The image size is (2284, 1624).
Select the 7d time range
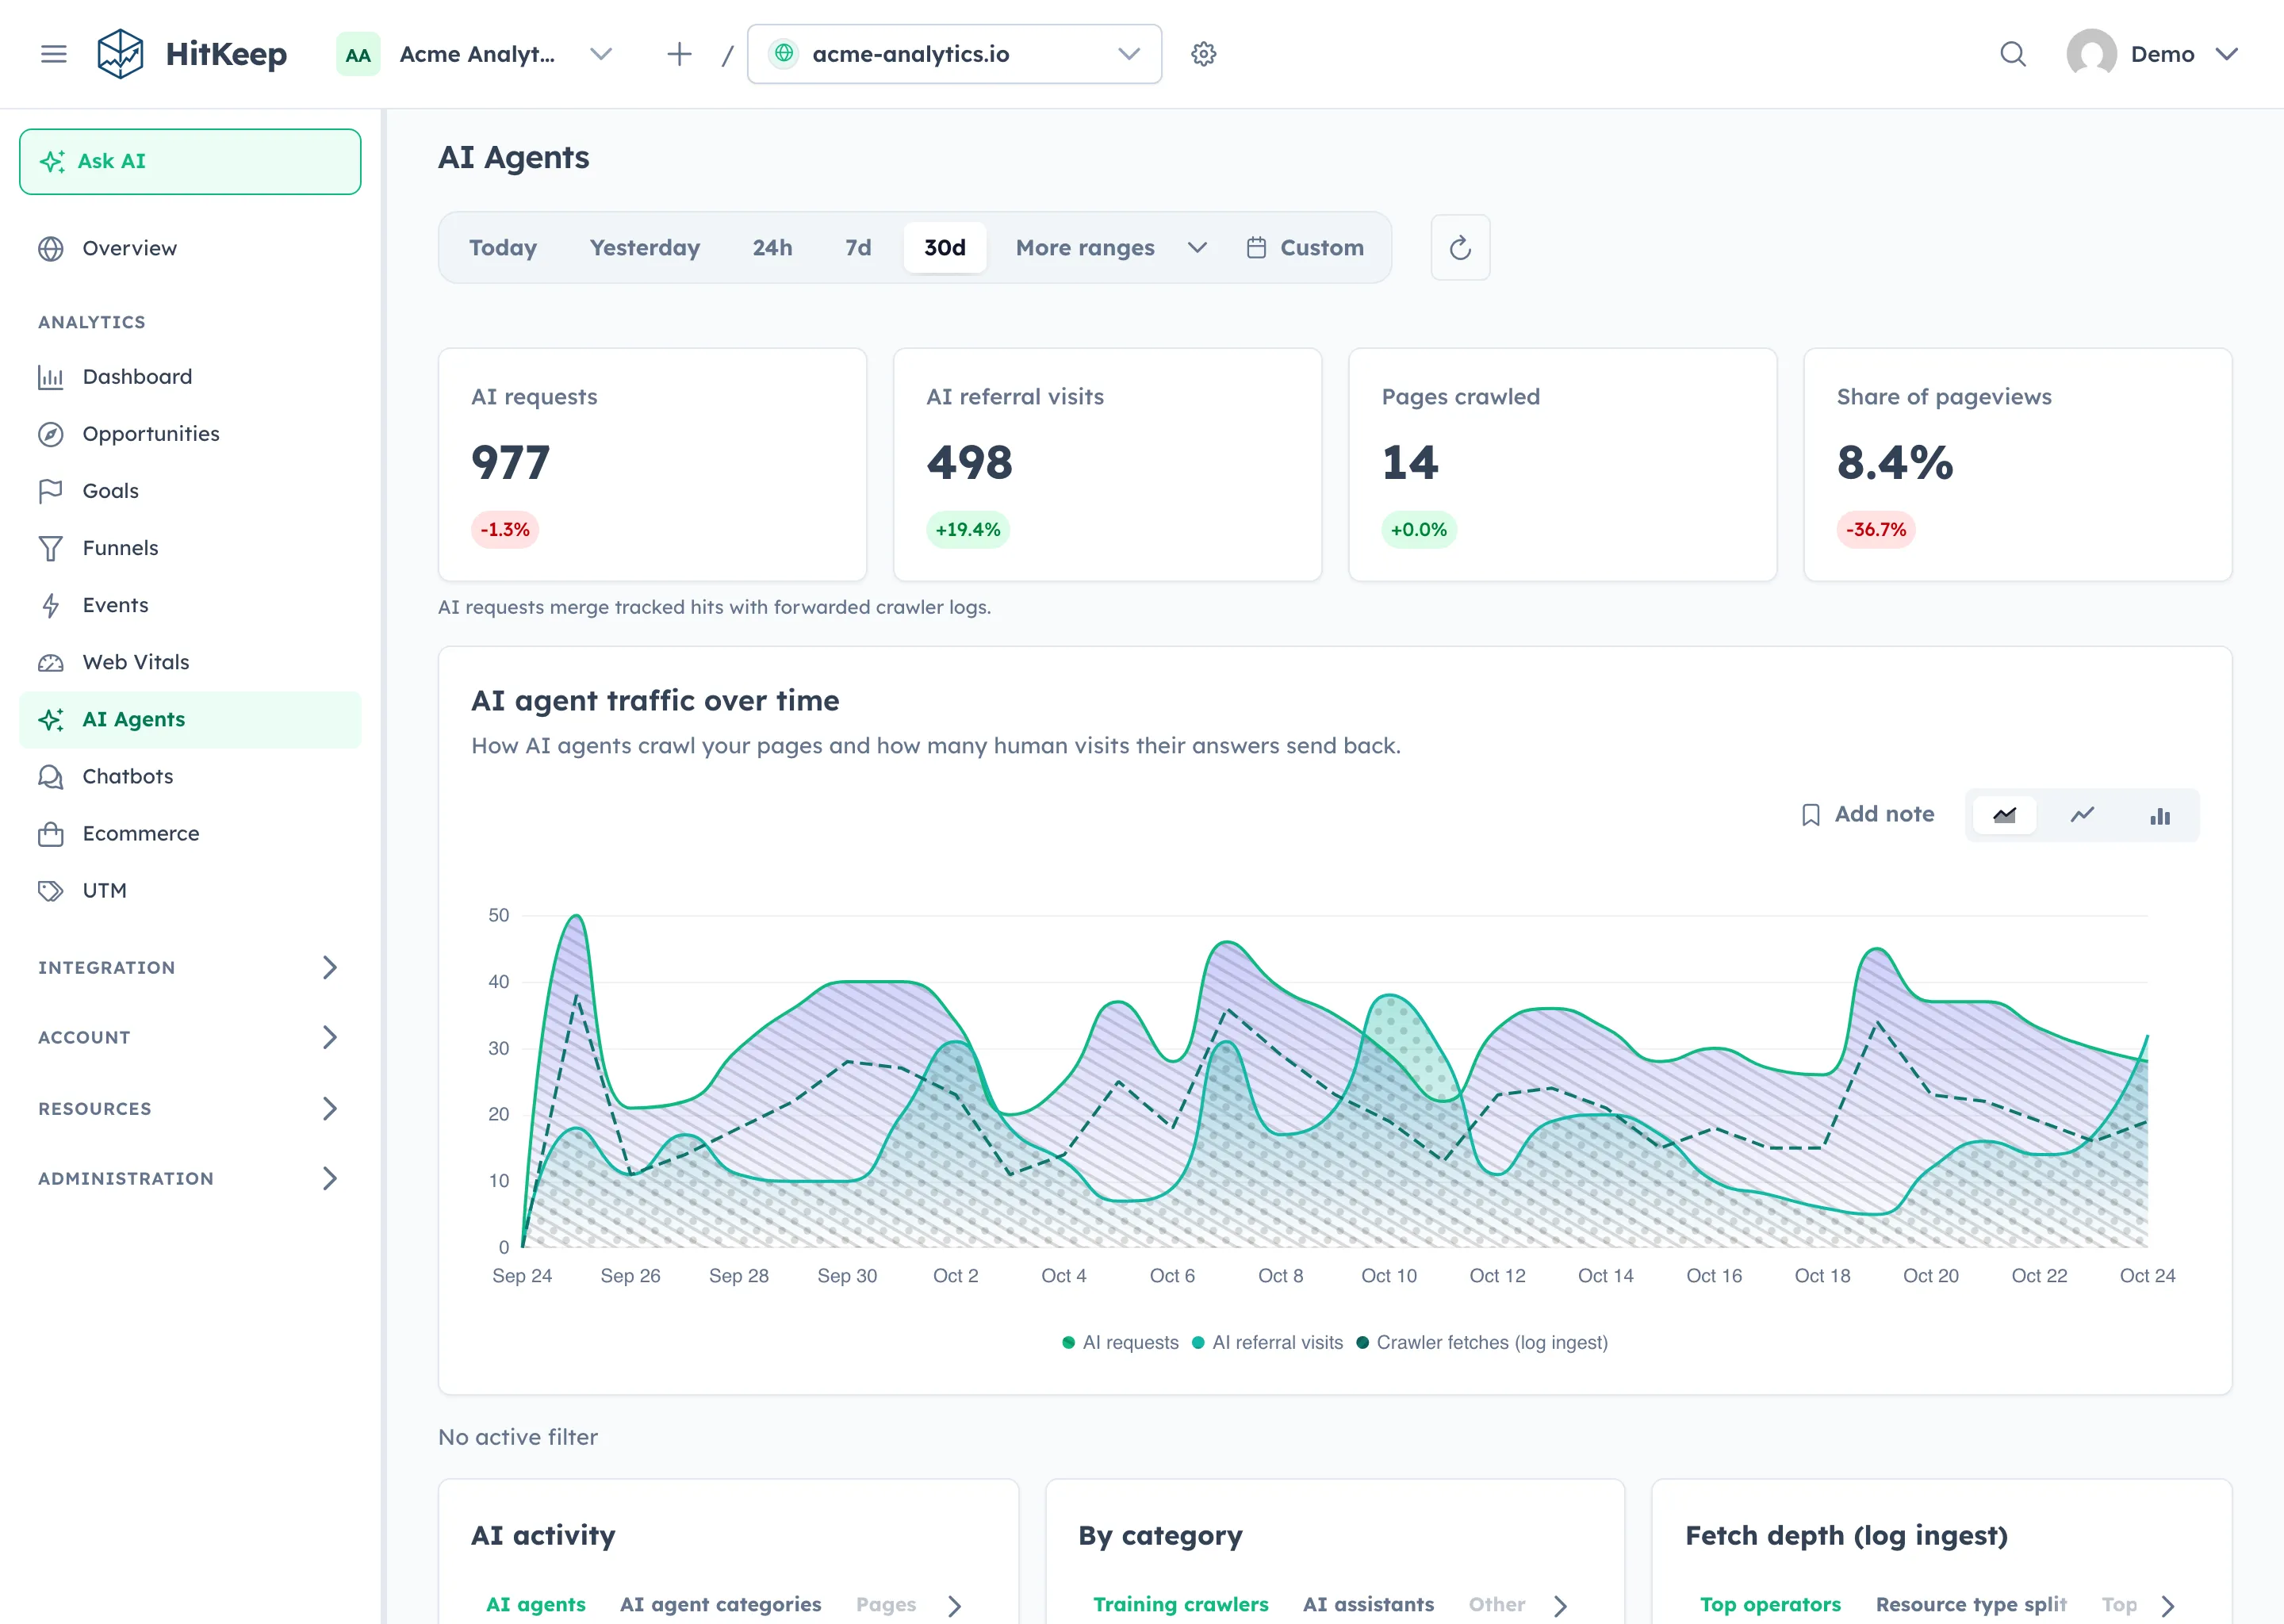tap(858, 247)
